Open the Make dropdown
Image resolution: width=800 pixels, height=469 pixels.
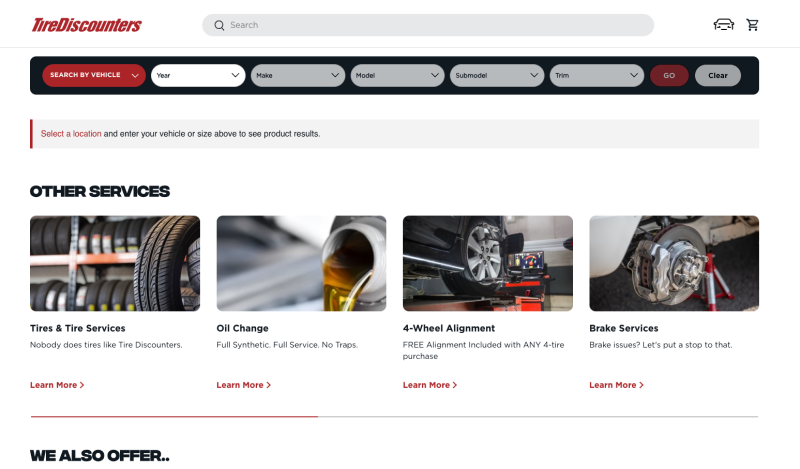298,75
